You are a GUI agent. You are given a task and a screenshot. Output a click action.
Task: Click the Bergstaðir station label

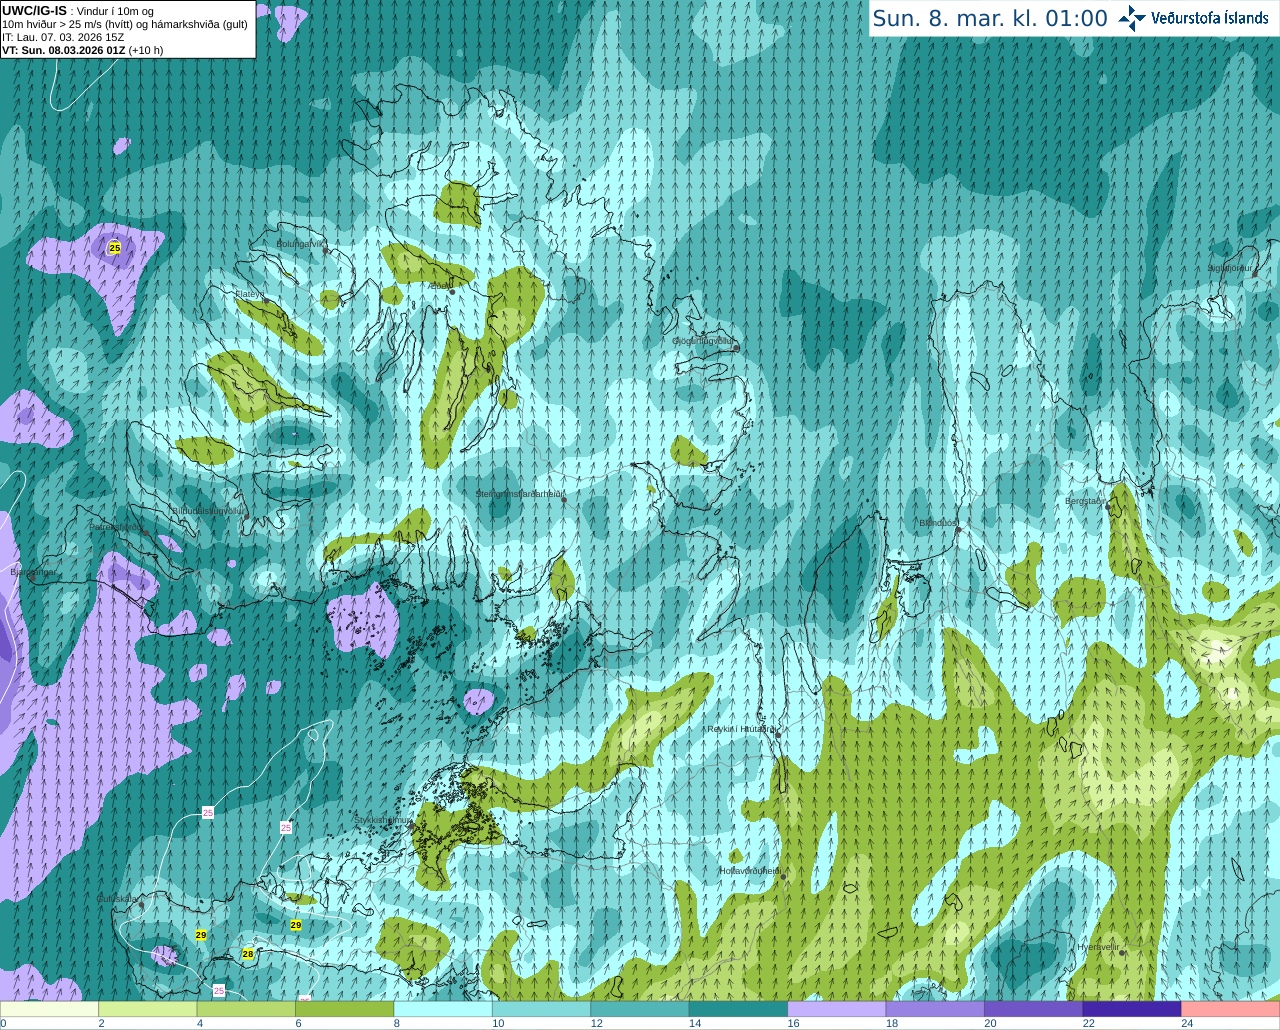coord(1084,501)
